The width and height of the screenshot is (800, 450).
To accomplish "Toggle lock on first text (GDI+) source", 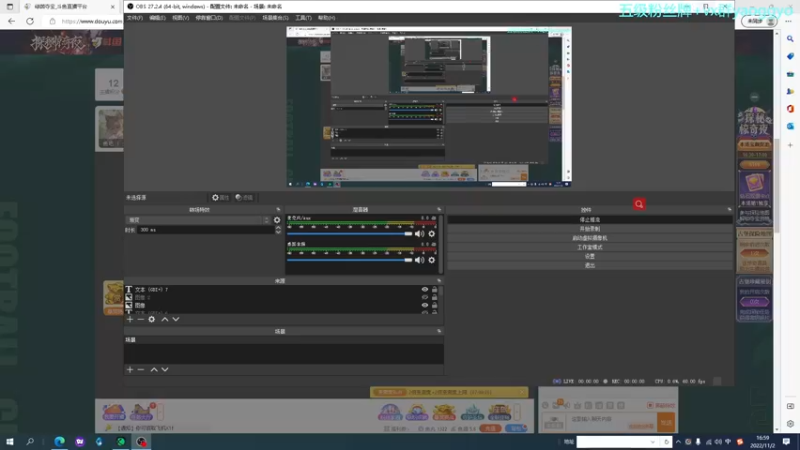I will coord(435,290).
